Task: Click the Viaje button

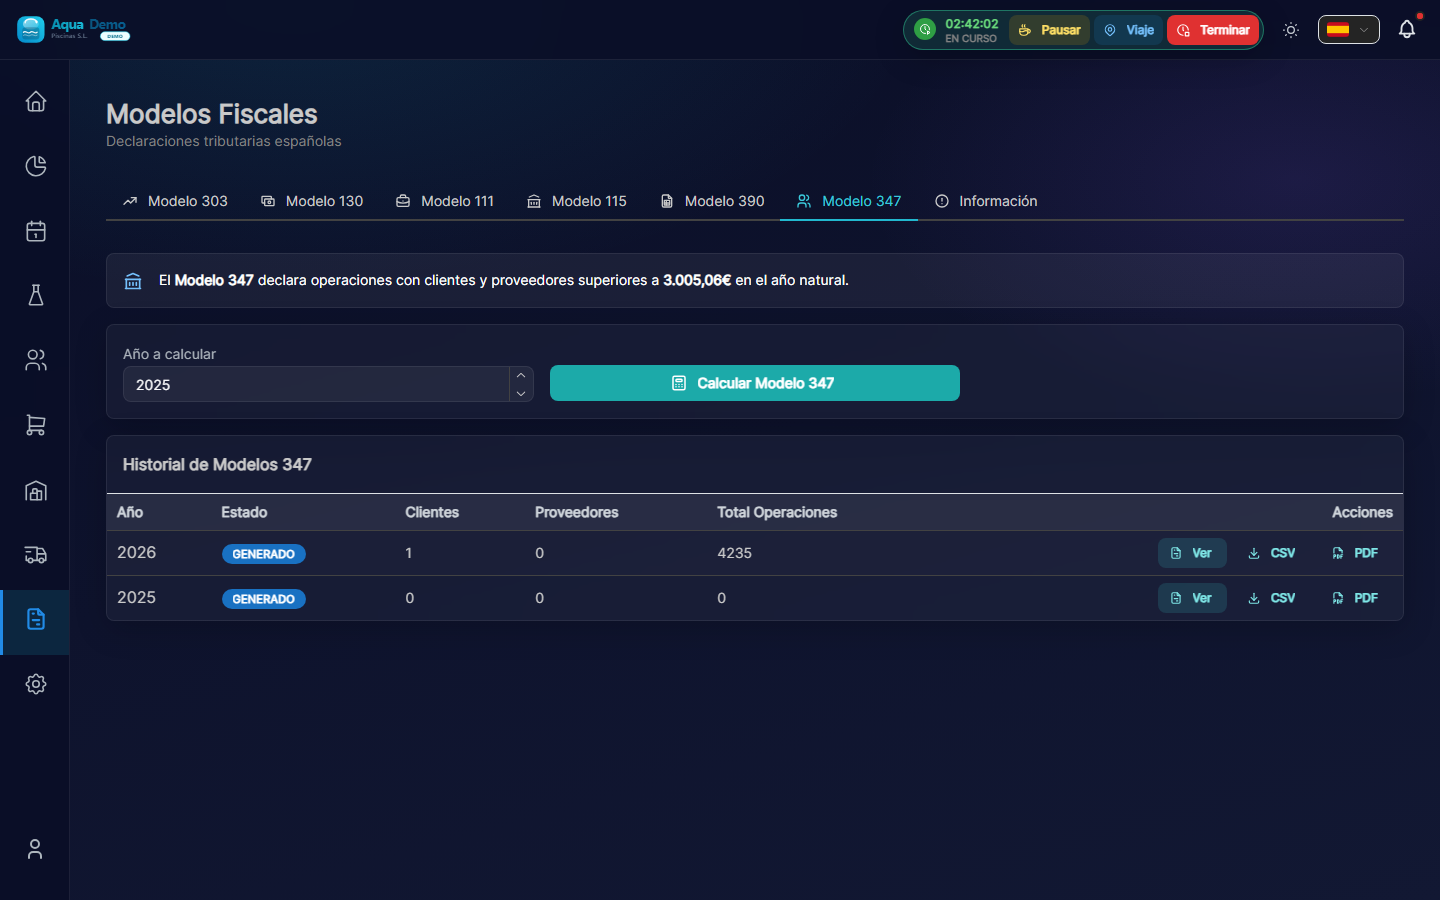Action: click(x=1129, y=30)
